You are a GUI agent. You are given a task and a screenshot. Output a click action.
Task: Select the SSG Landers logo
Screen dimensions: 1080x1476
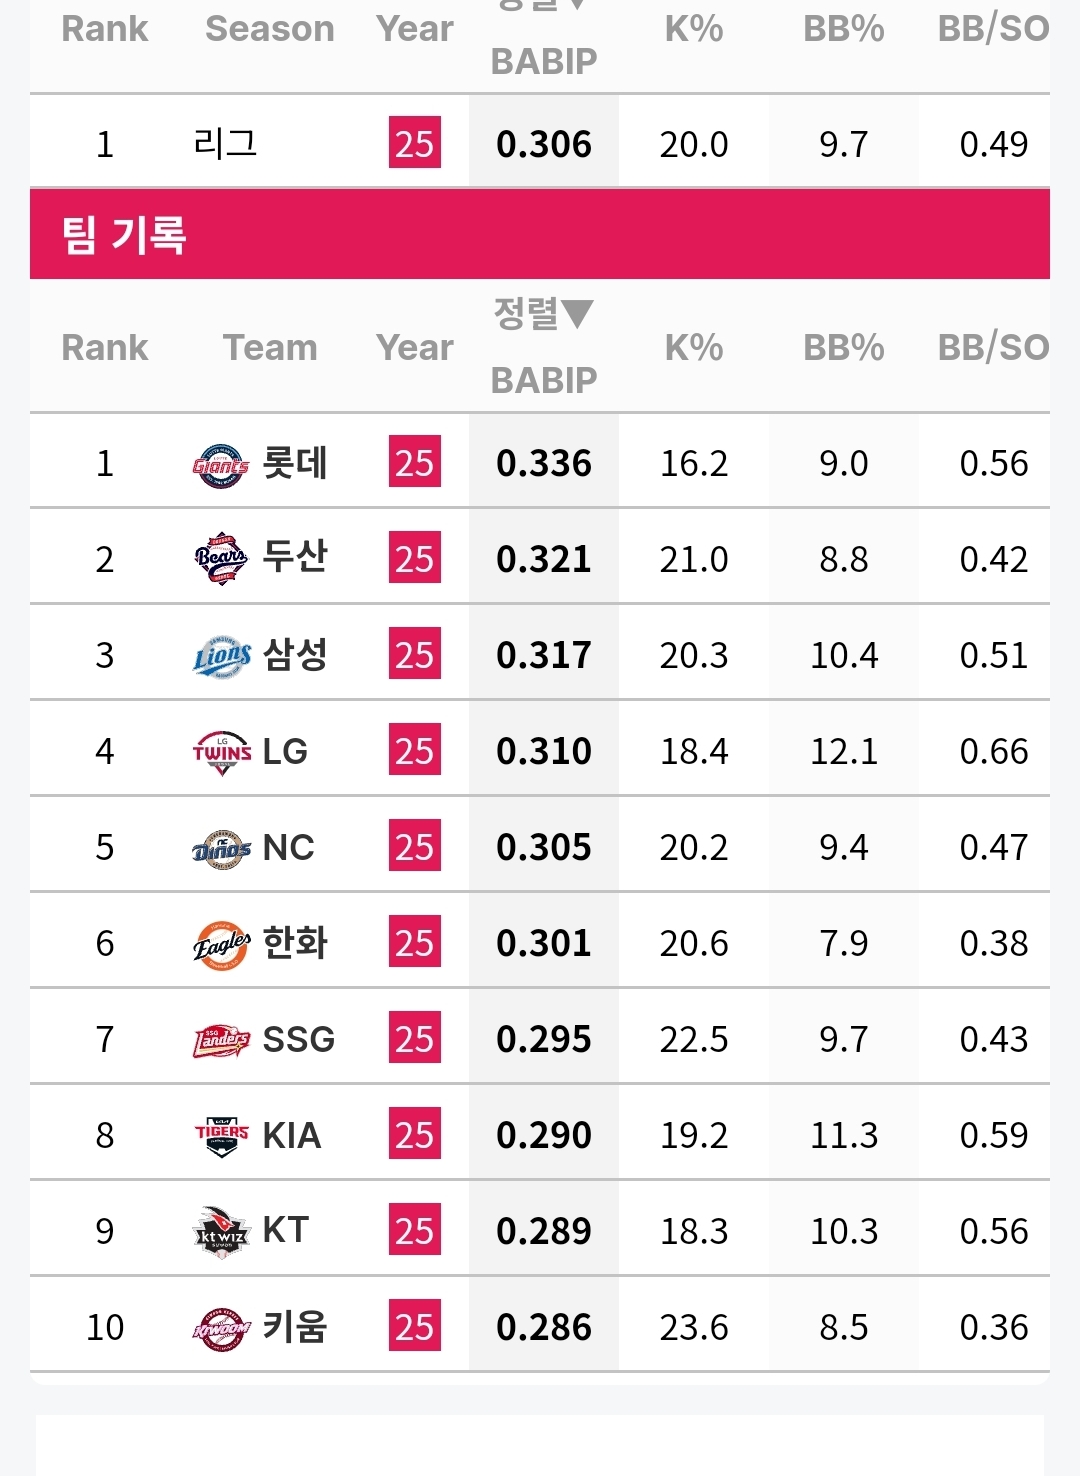[x=221, y=1041]
